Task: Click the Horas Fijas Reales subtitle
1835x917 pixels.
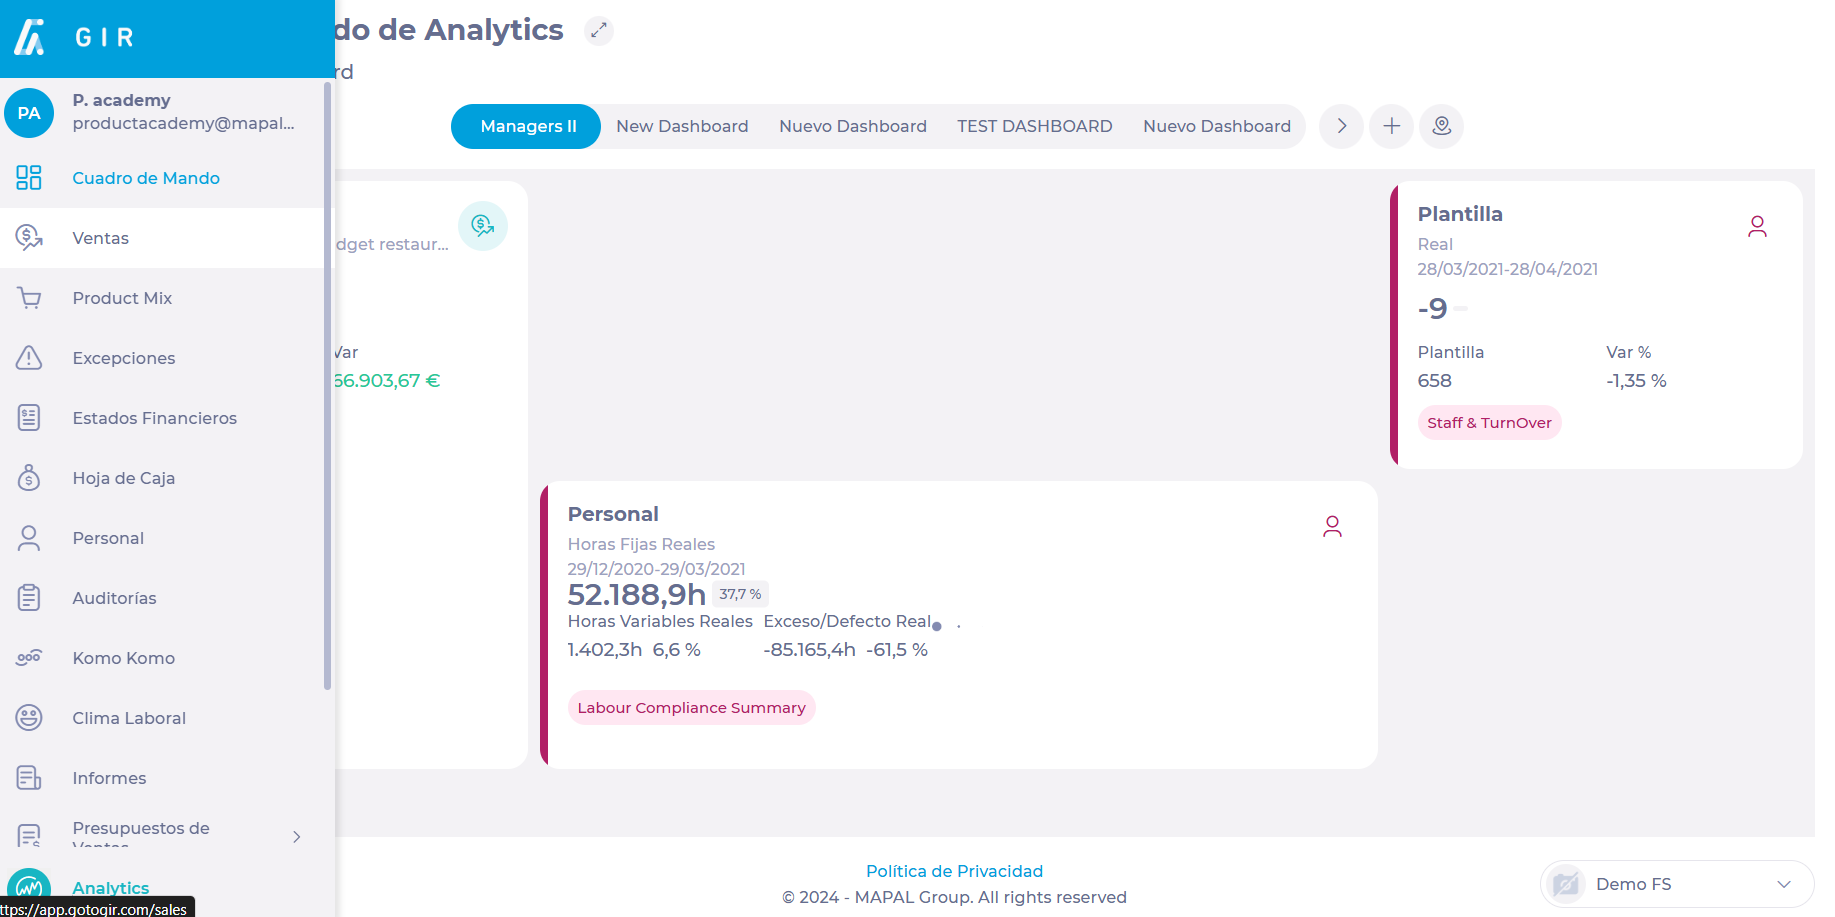Action: [641, 544]
